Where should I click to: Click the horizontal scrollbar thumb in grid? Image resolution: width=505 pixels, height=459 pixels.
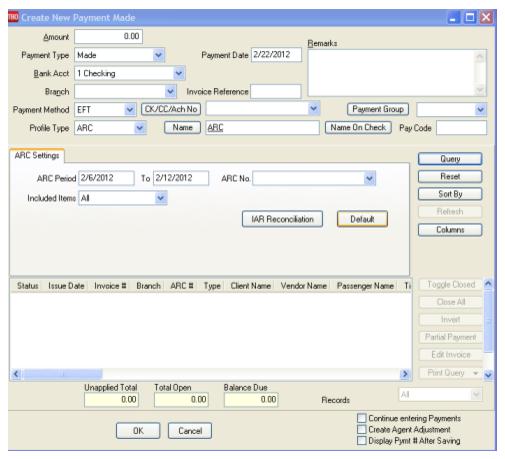(63, 374)
